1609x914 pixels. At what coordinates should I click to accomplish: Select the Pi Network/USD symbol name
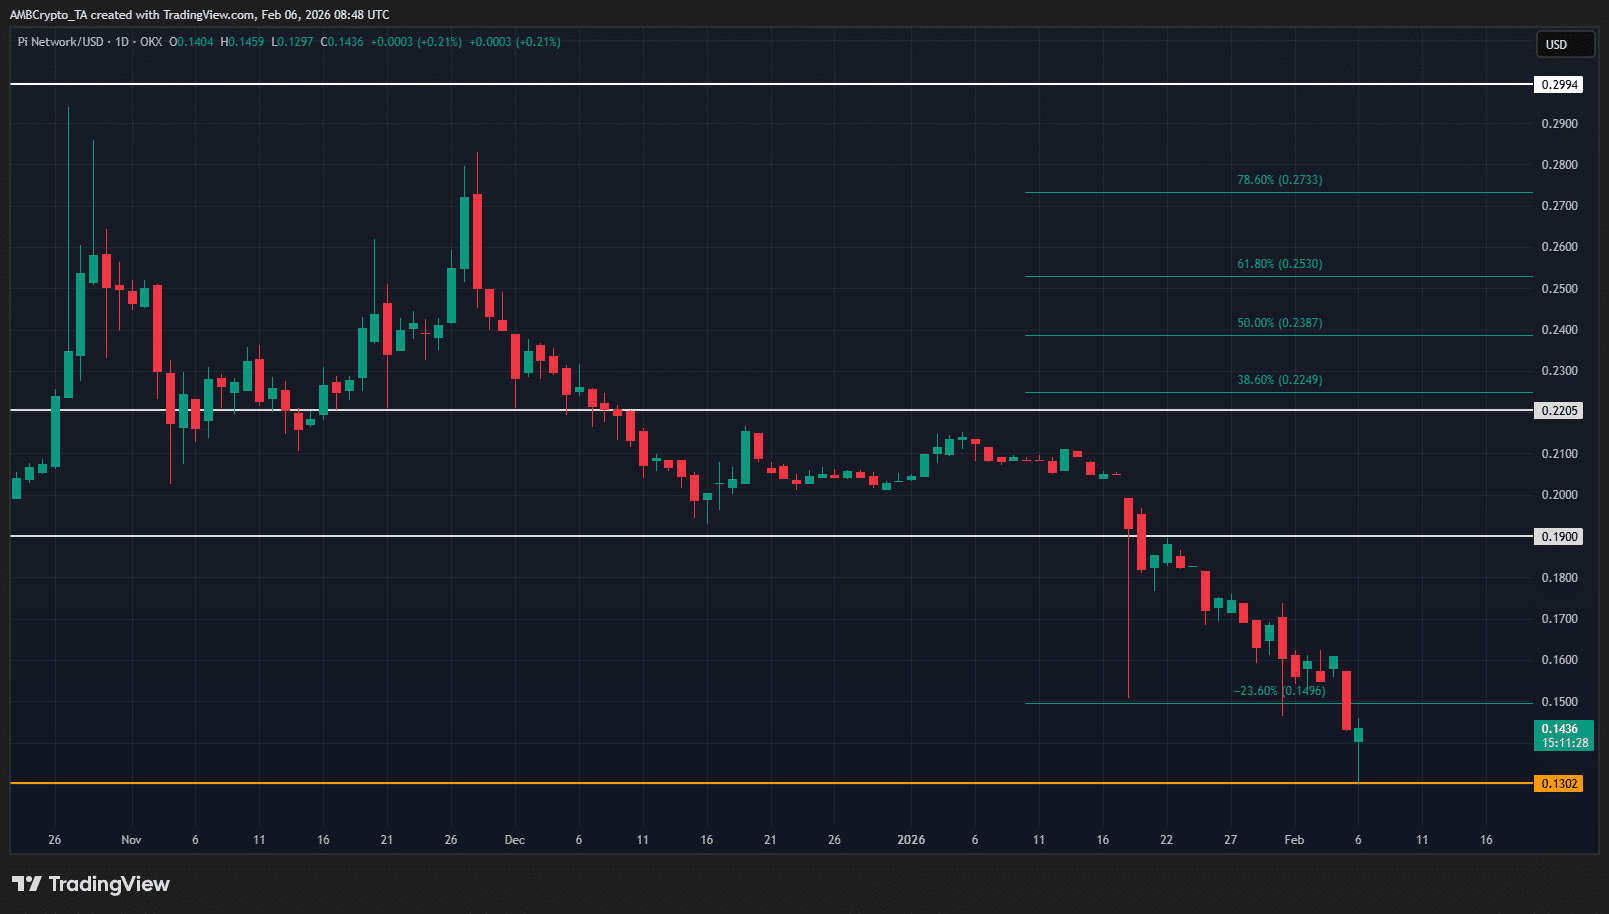62,43
